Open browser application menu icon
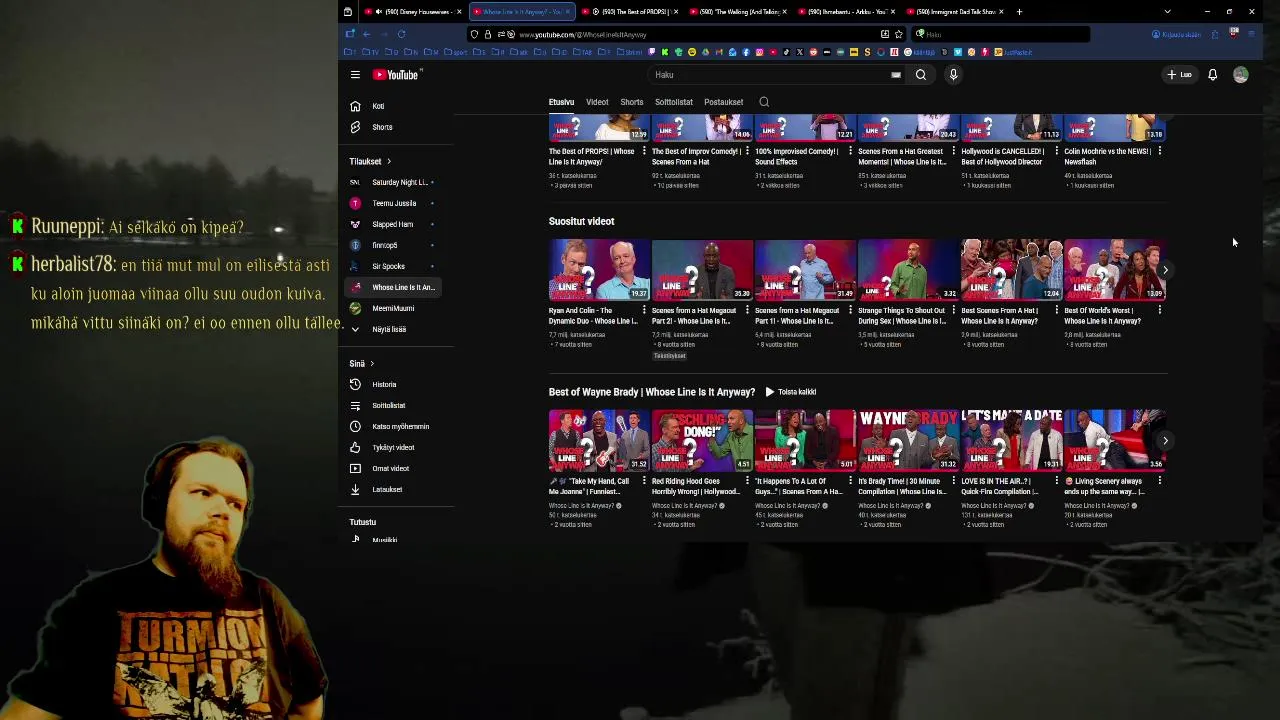 click(x=1250, y=34)
